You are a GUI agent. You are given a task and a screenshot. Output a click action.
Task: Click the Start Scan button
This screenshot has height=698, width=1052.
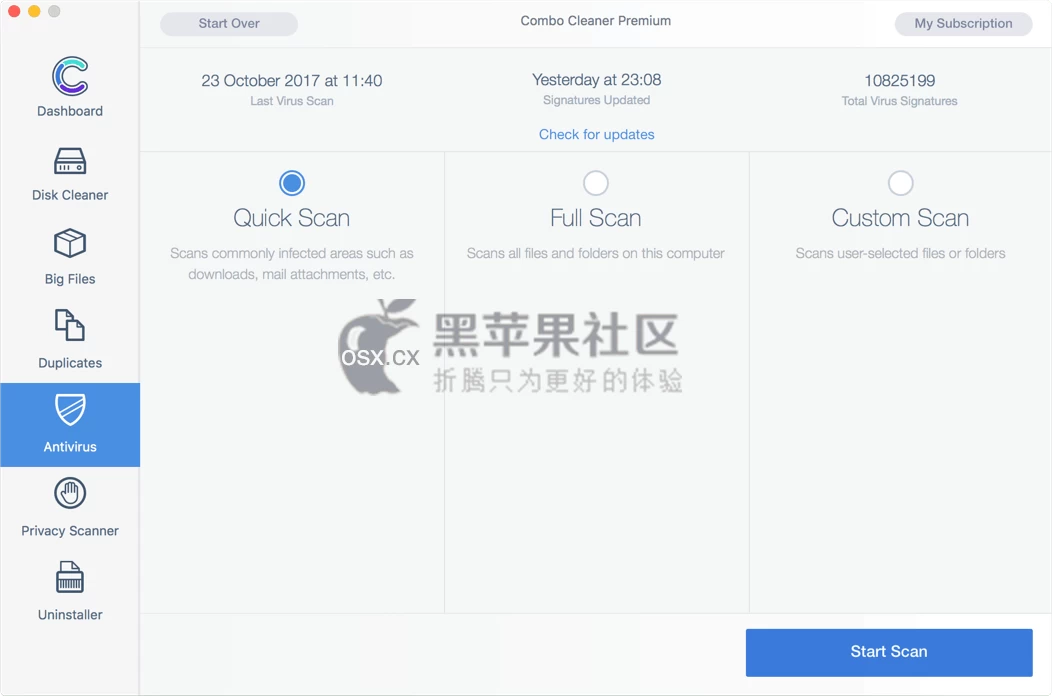pos(889,652)
